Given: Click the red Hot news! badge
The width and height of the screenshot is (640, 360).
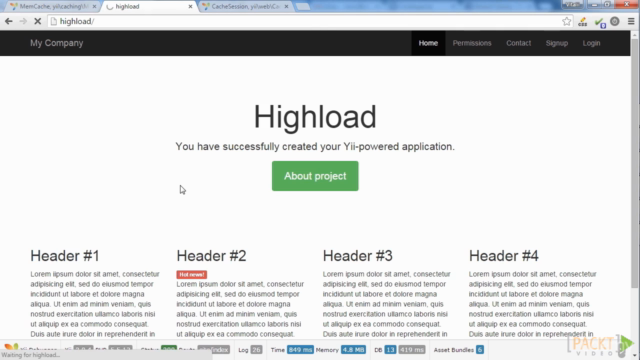Looking at the screenshot, I should coord(191,275).
